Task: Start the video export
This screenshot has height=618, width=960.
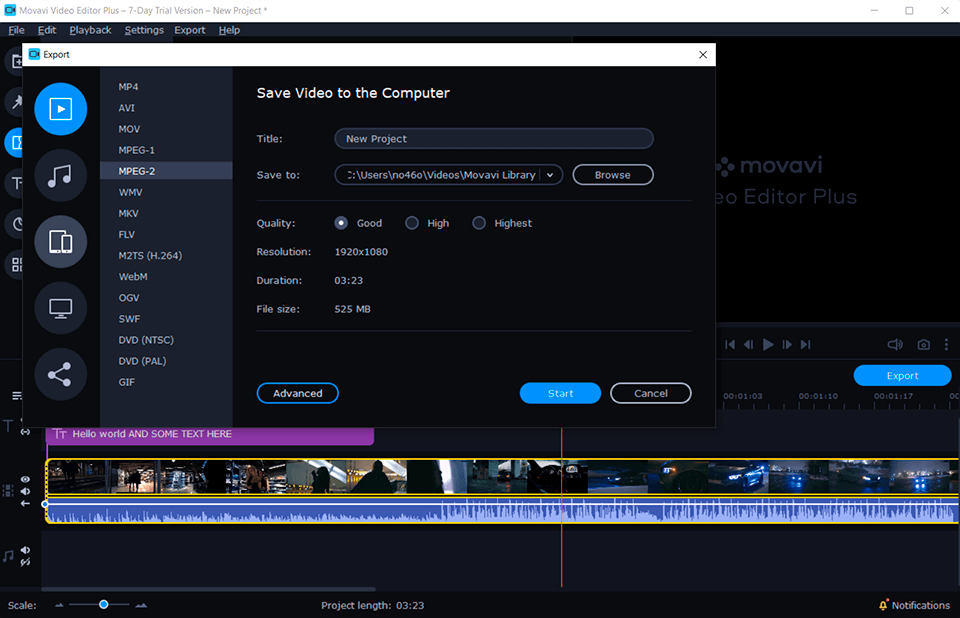Action: pyautogui.click(x=560, y=393)
